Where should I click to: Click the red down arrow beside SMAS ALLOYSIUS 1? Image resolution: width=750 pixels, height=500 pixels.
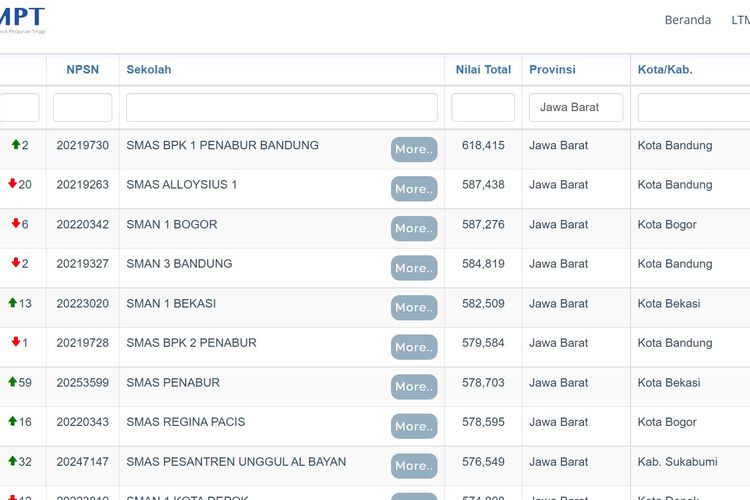click(x=13, y=184)
